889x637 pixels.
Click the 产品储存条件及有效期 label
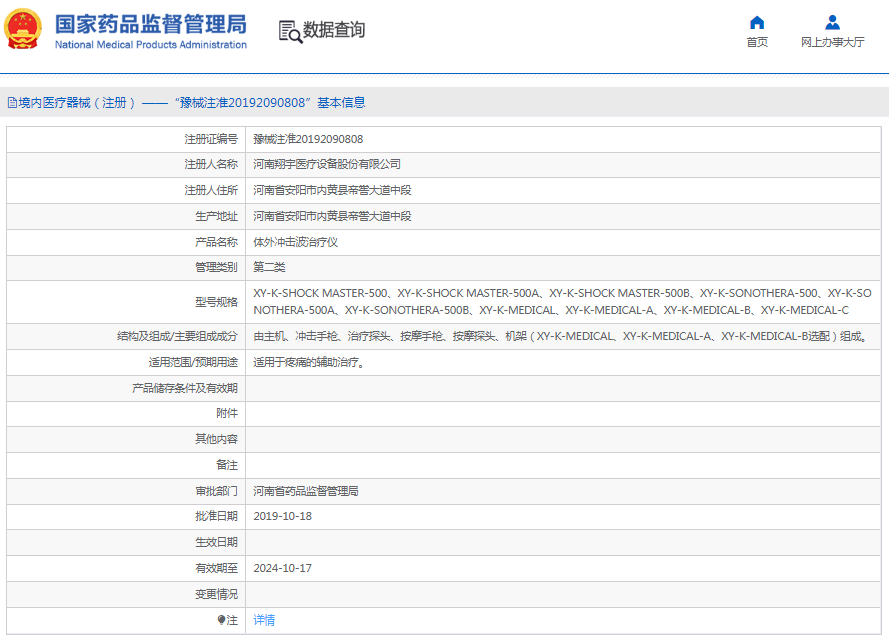tap(185, 388)
